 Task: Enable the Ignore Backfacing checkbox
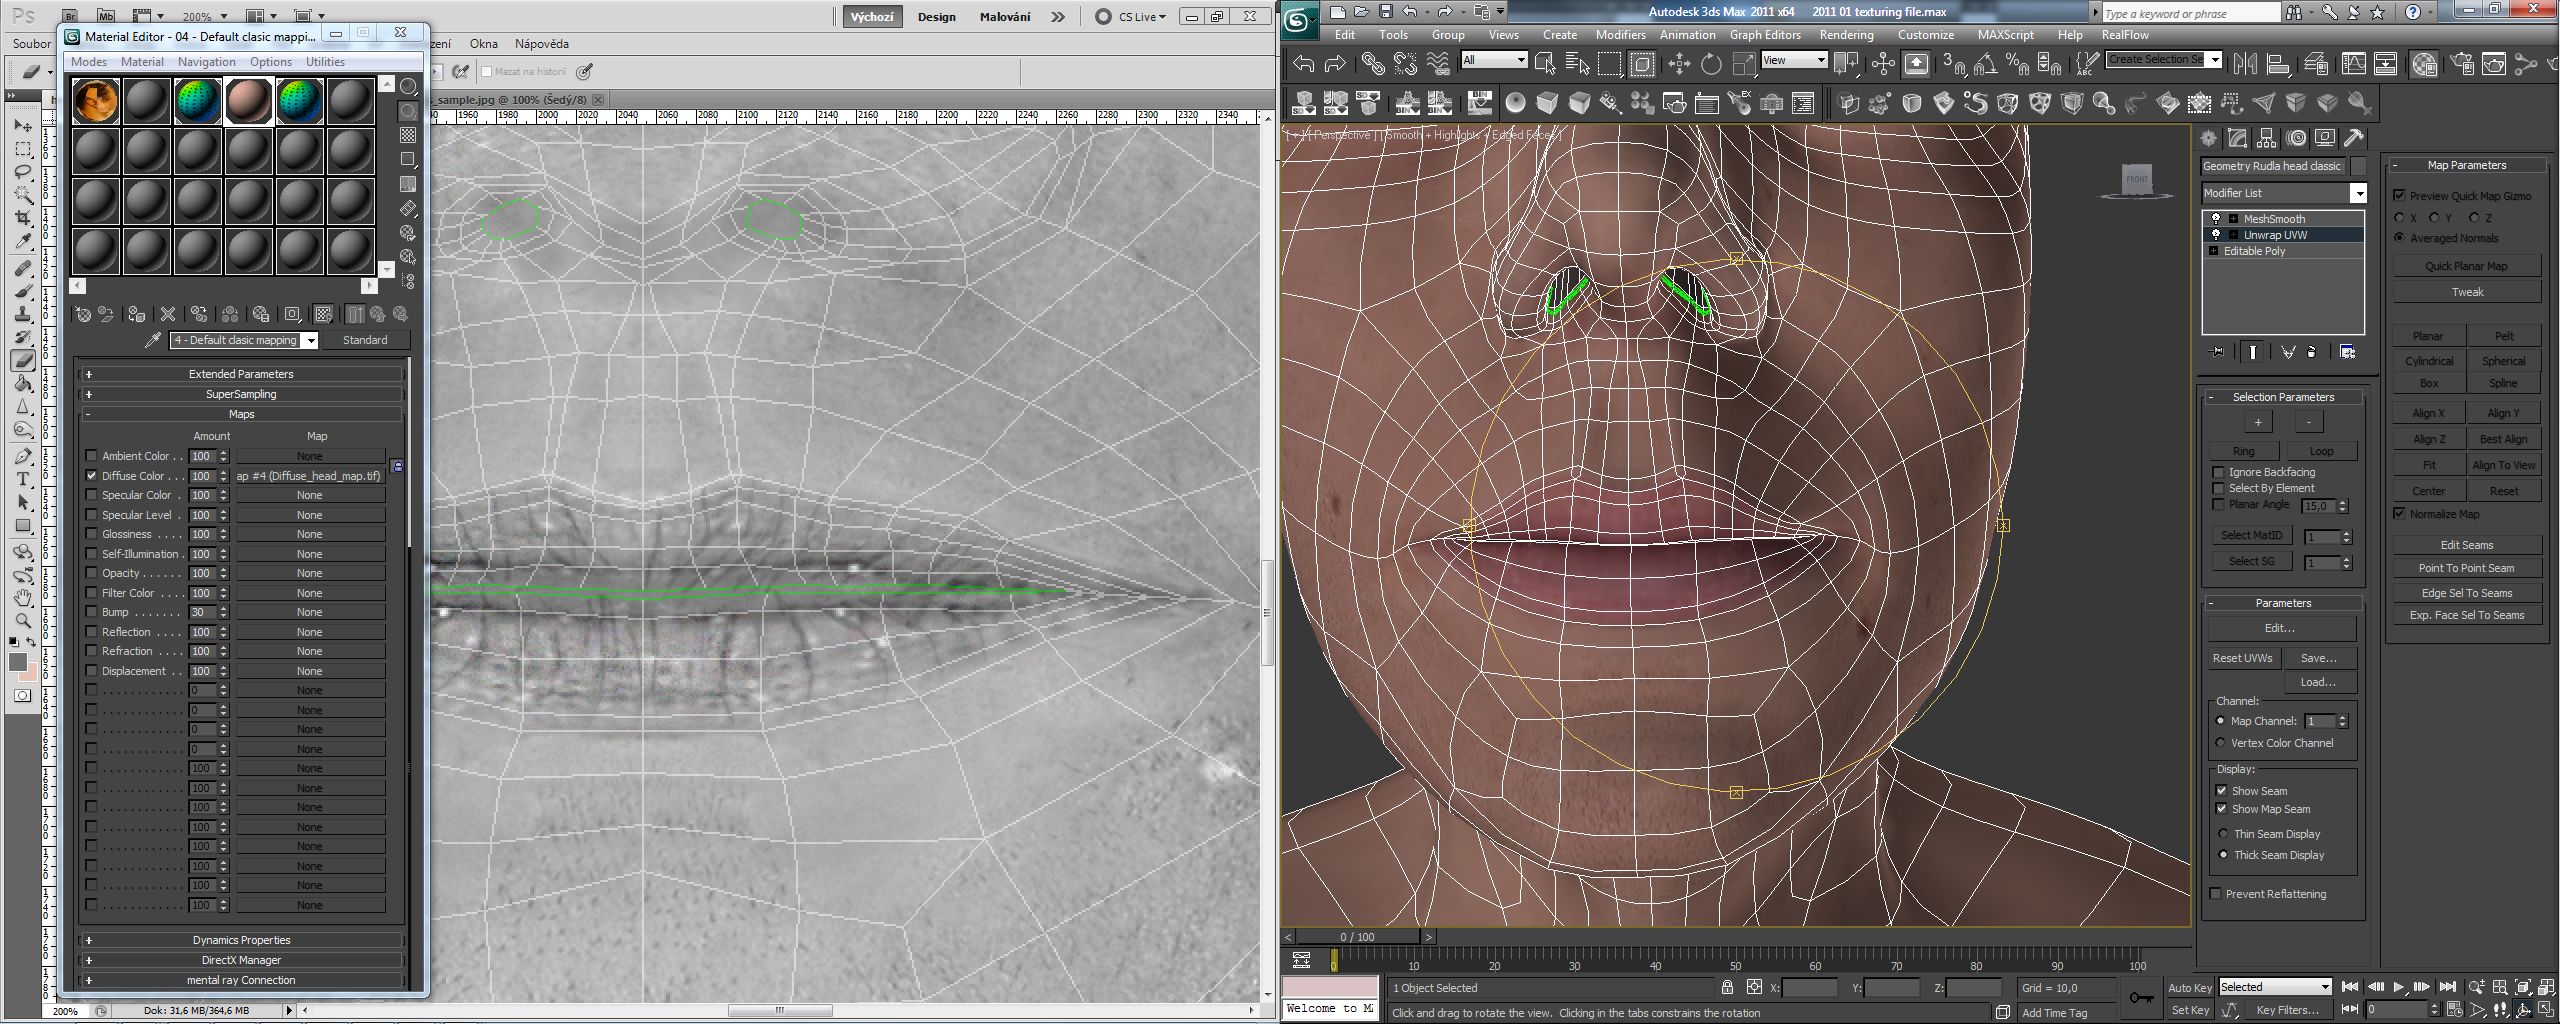point(2218,472)
